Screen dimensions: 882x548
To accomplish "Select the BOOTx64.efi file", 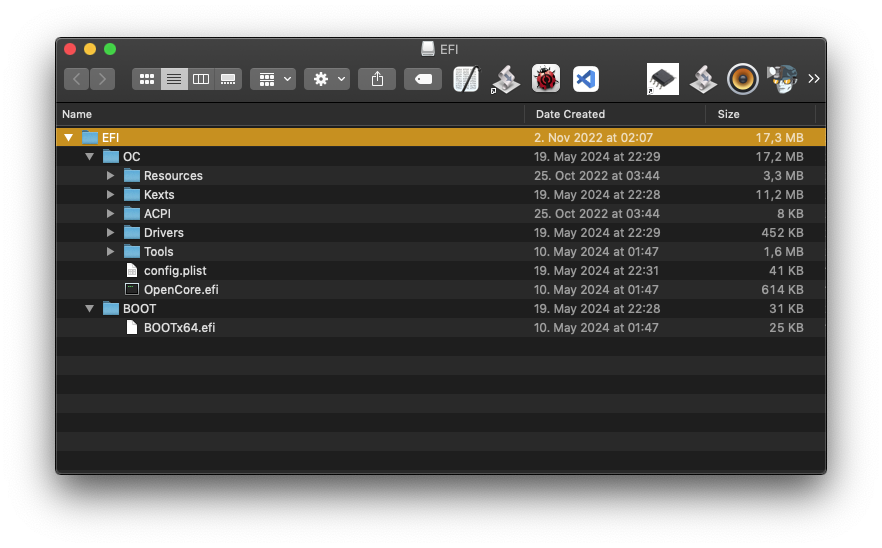I will pos(441,328).
